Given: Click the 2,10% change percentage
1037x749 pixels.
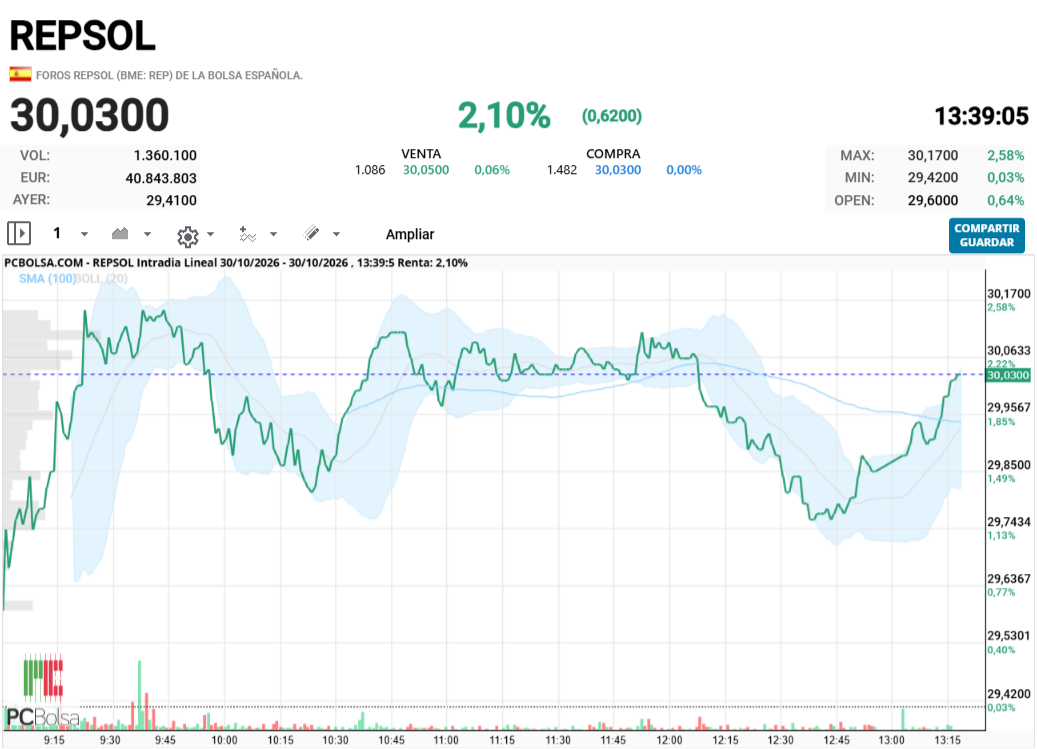Looking at the screenshot, I should click(x=504, y=116).
